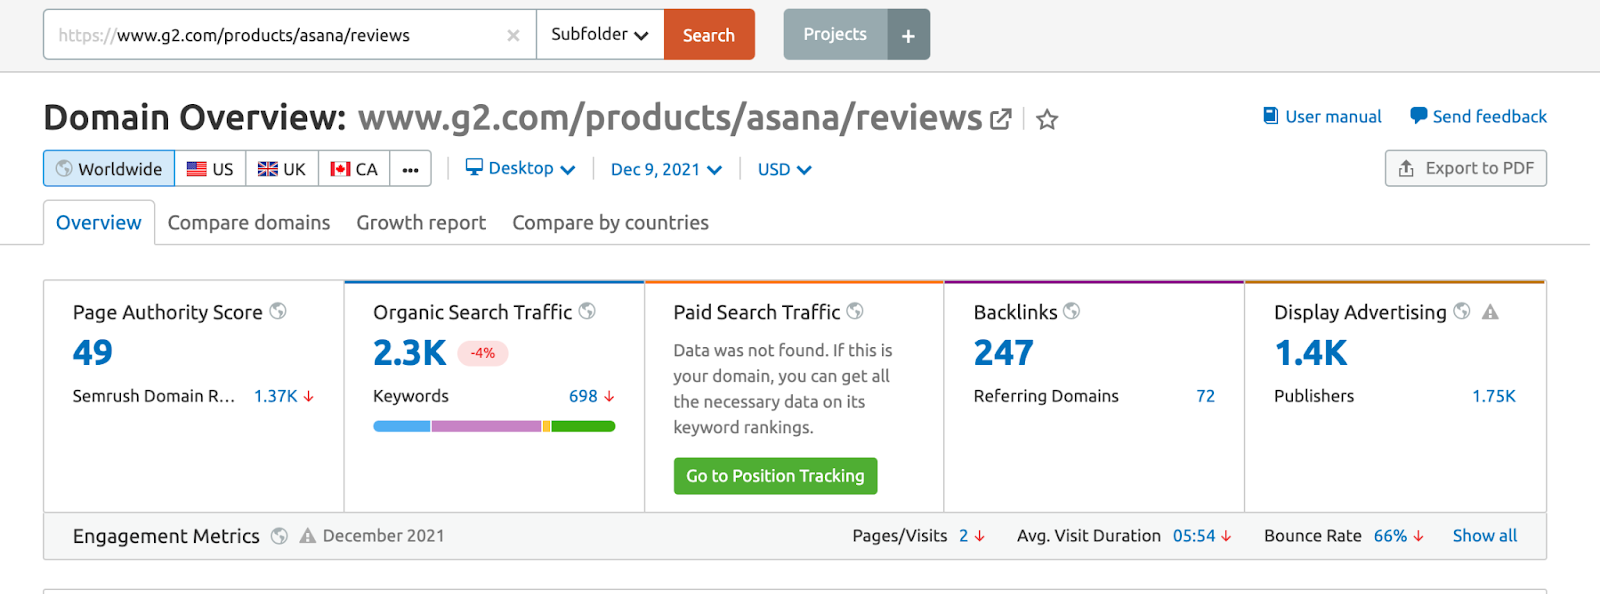
Task: Open the Referring Domains value 72
Action: click(1205, 396)
